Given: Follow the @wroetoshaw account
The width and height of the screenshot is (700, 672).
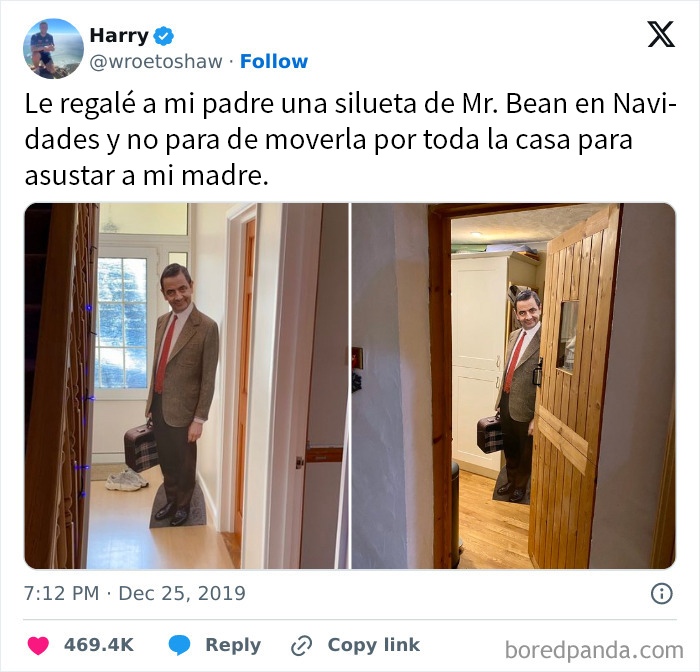Looking at the screenshot, I should [274, 62].
